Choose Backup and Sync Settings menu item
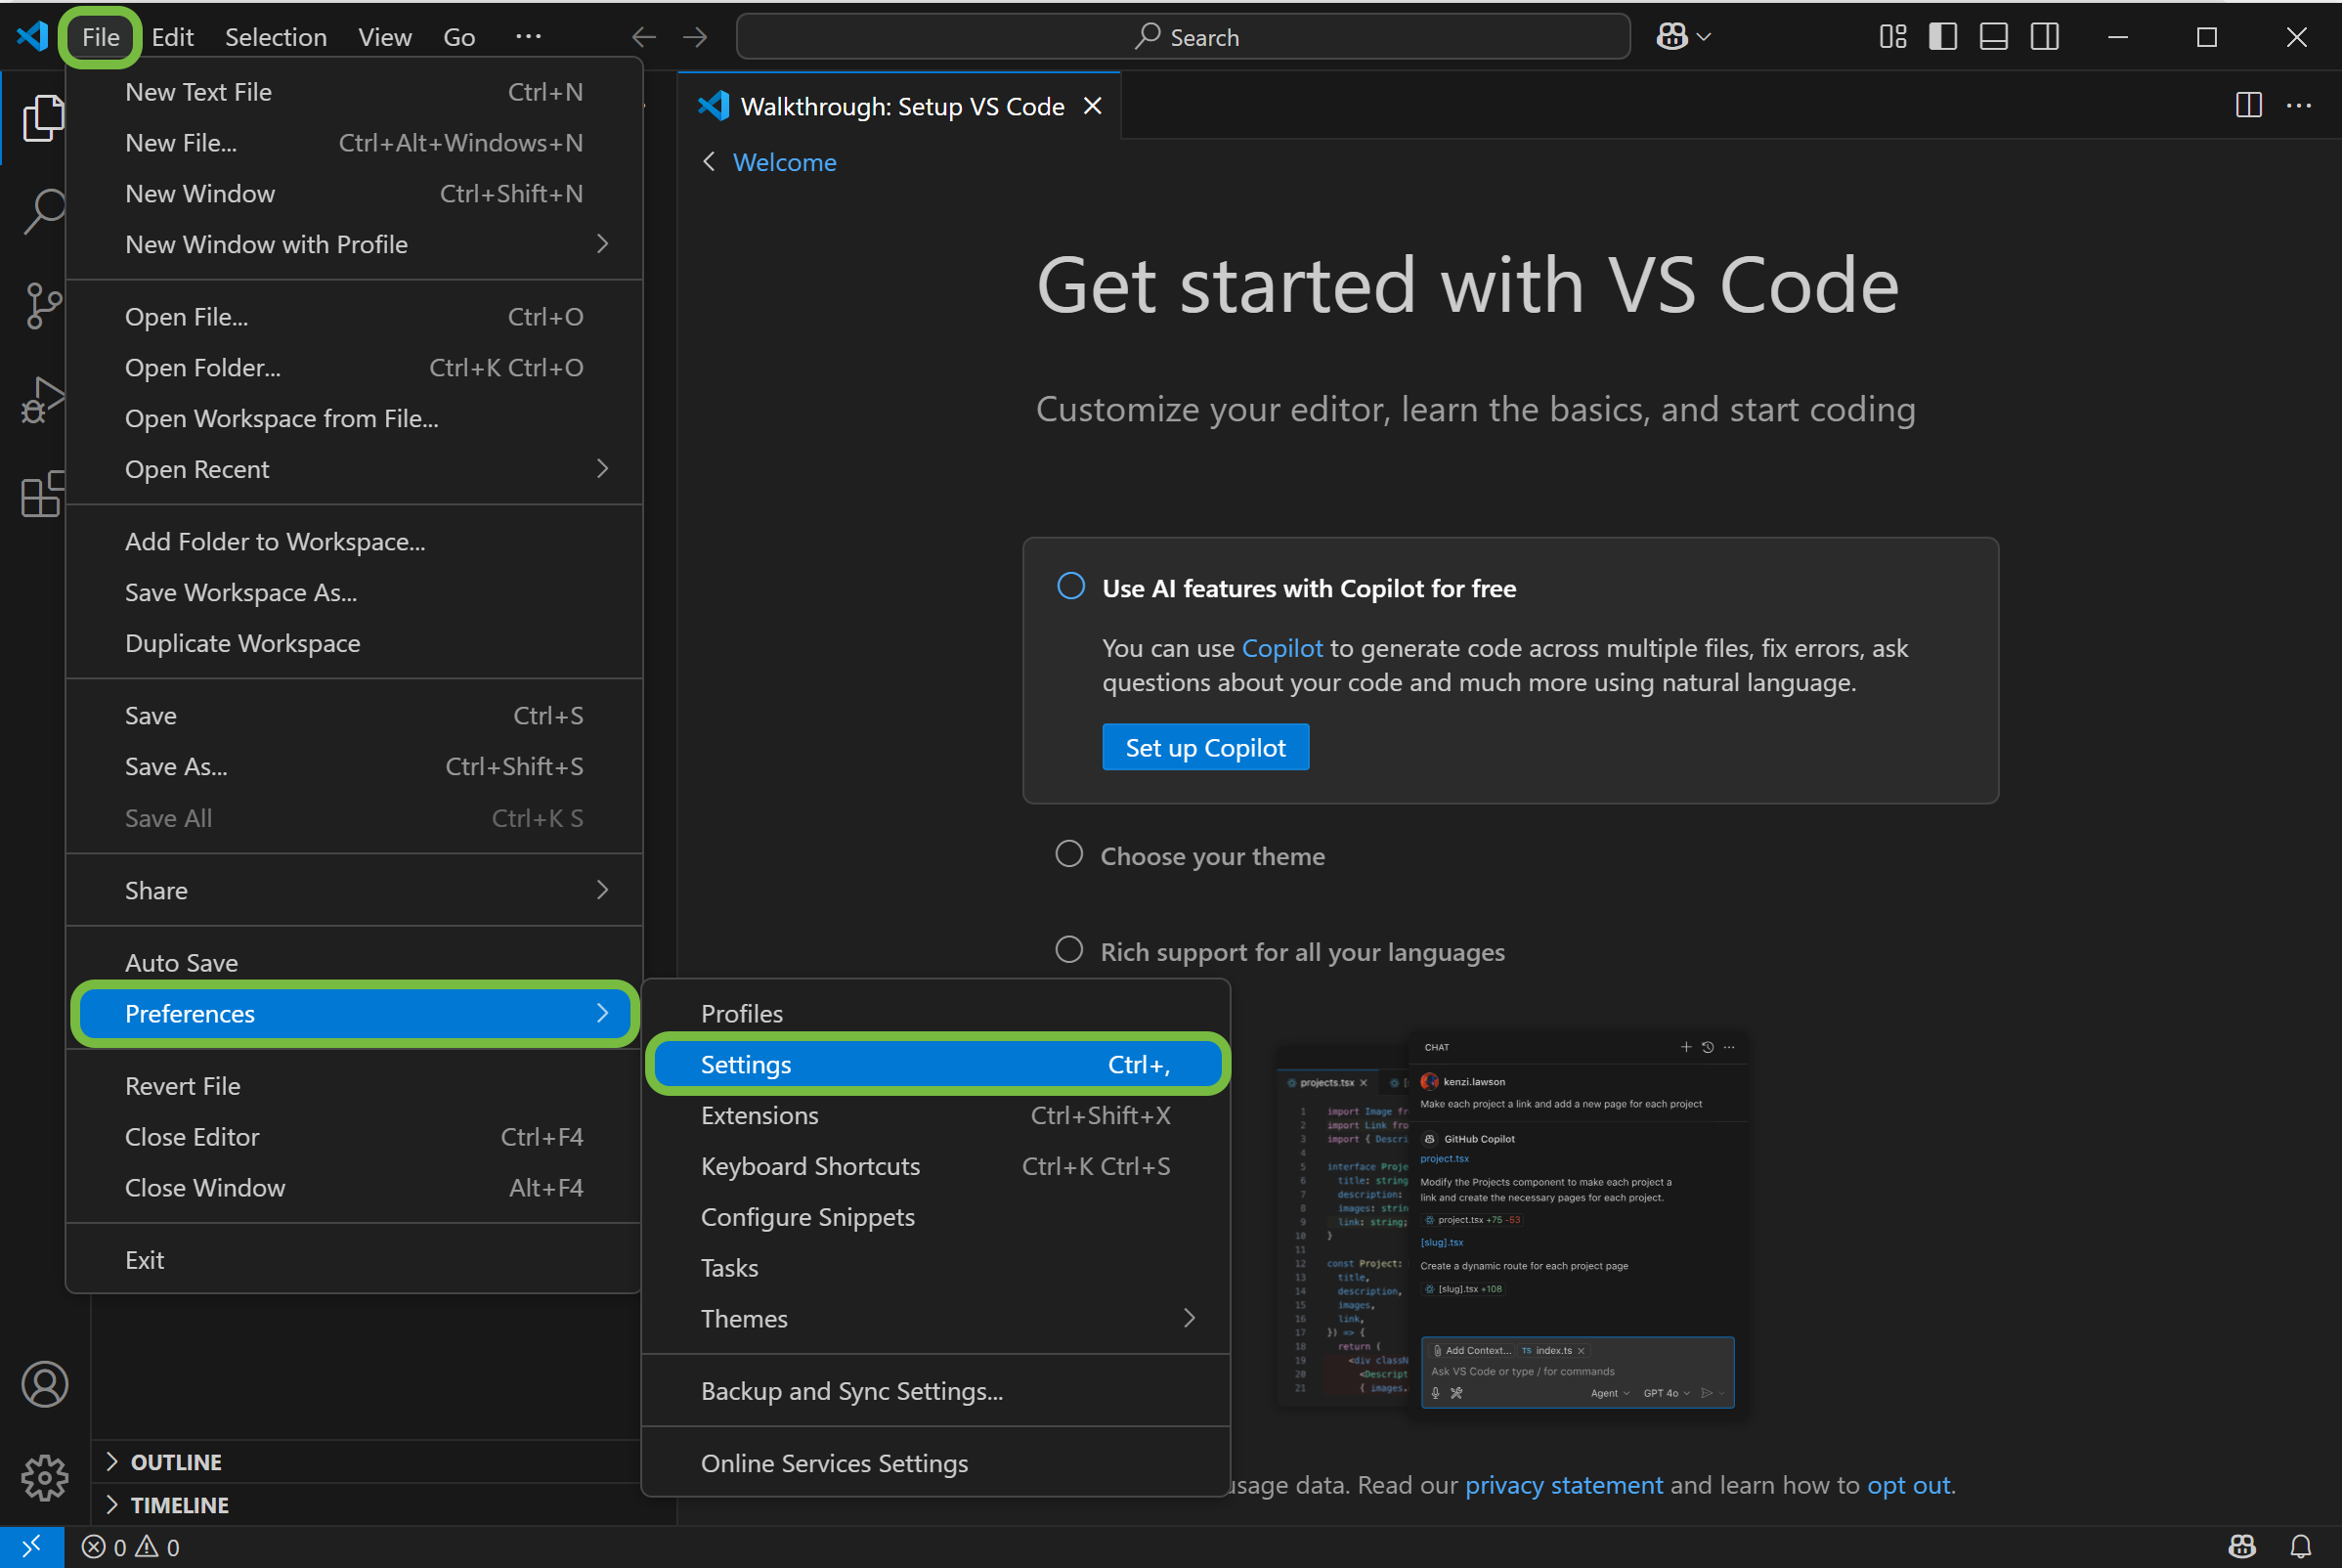2342x1568 pixels. [934, 1391]
